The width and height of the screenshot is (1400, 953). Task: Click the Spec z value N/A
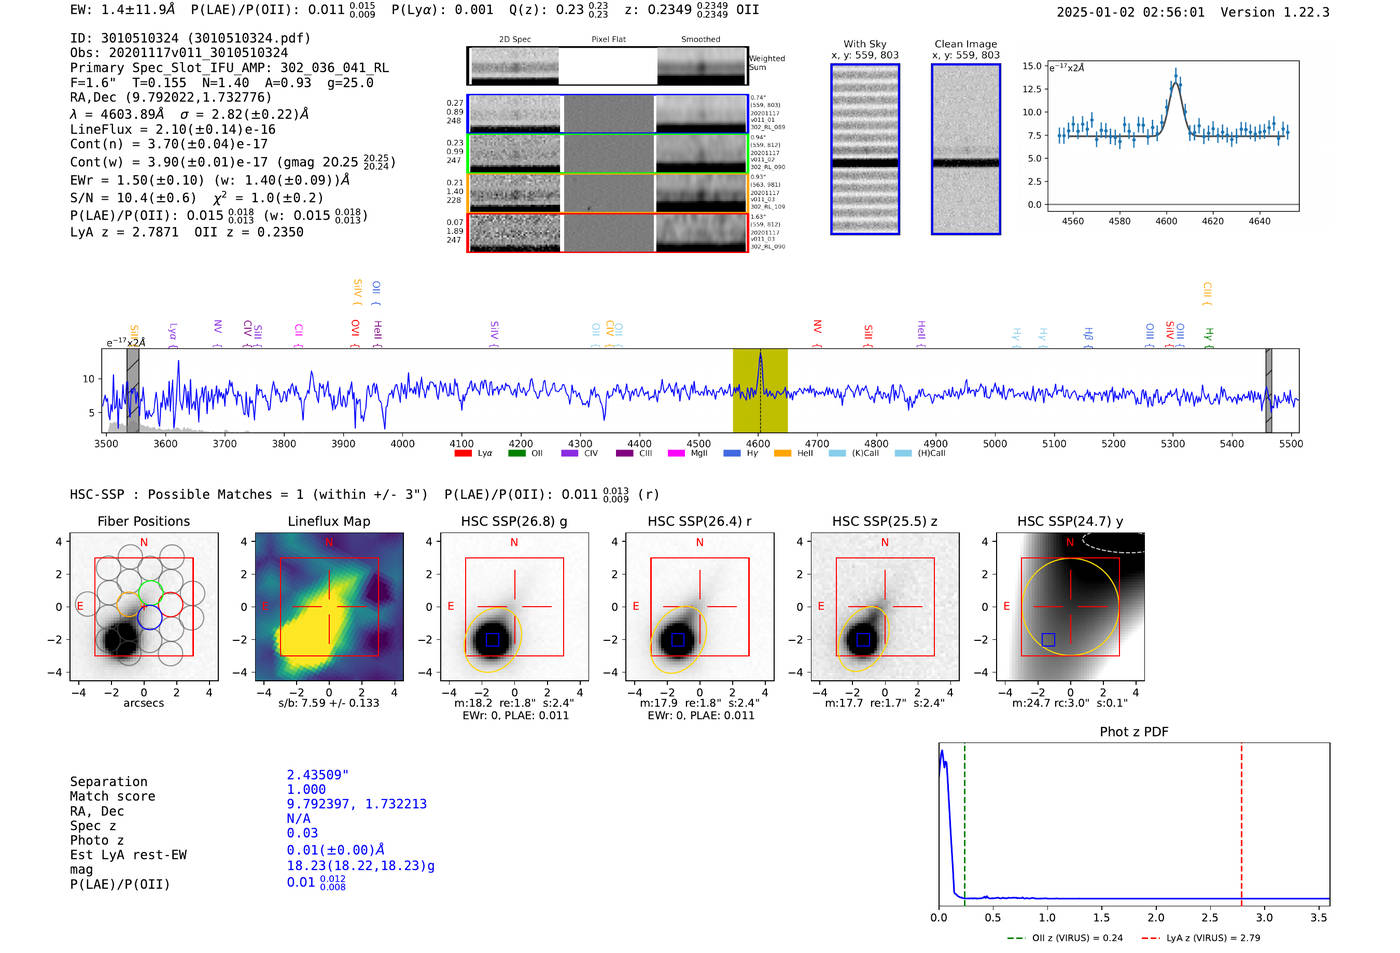298,818
